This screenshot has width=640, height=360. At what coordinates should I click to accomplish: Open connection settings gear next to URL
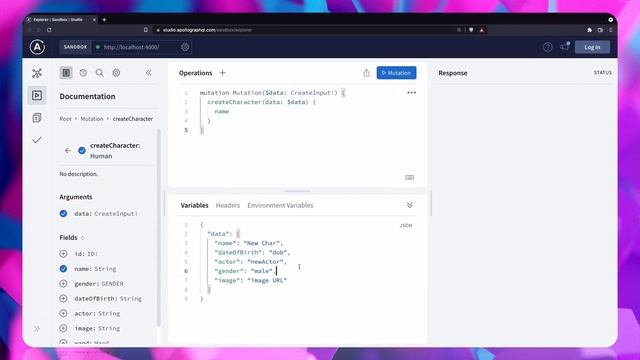tap(185, 47)
